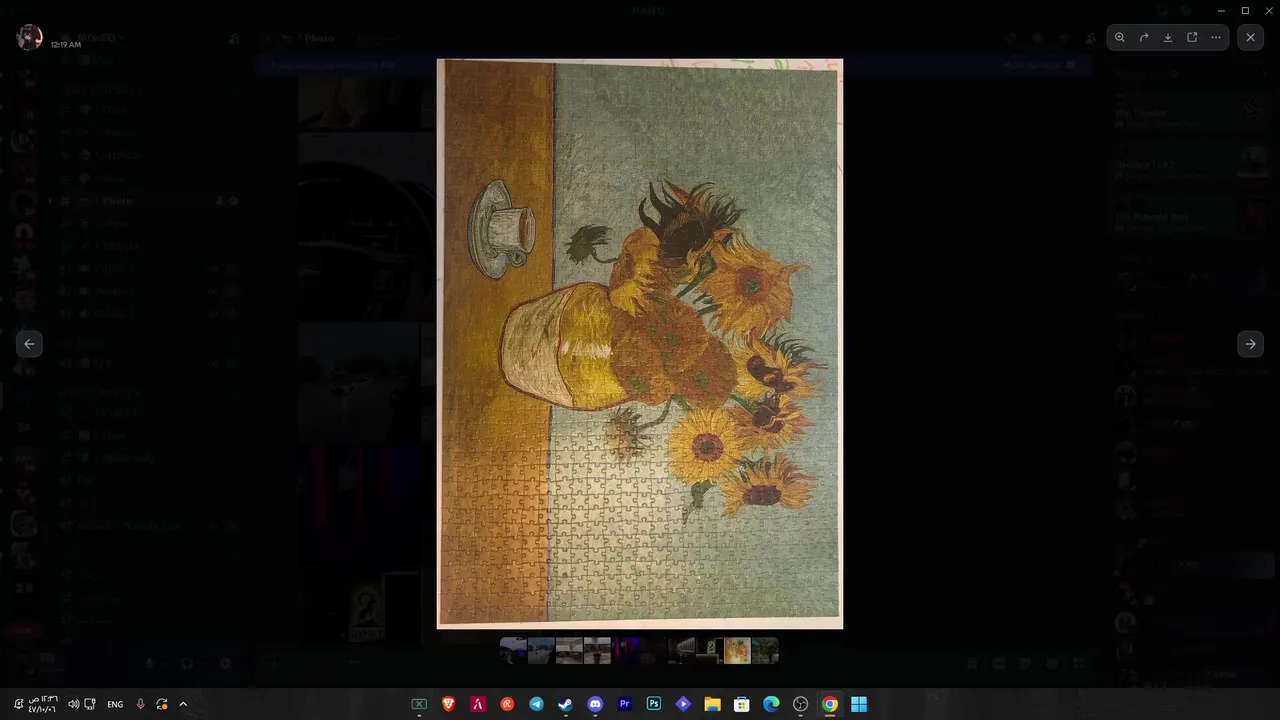Open Google Chrome from the taskbar
The height and width of the screenshot is (720, 1280).
click(830, 704)
